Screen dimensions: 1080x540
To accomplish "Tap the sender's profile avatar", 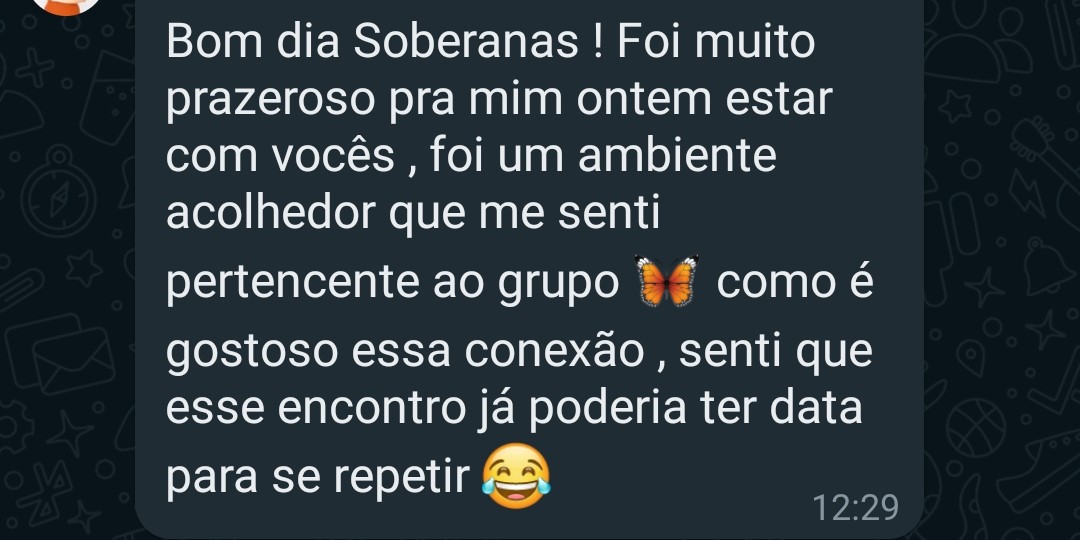I will [67, 5].
